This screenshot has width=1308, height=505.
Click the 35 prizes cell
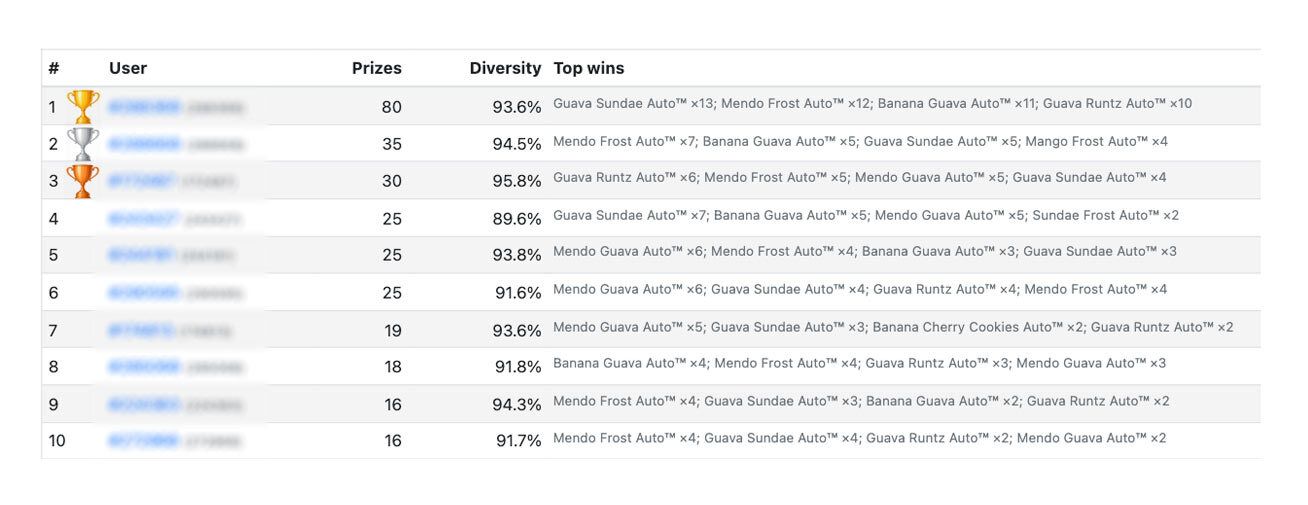pos(391,144)
